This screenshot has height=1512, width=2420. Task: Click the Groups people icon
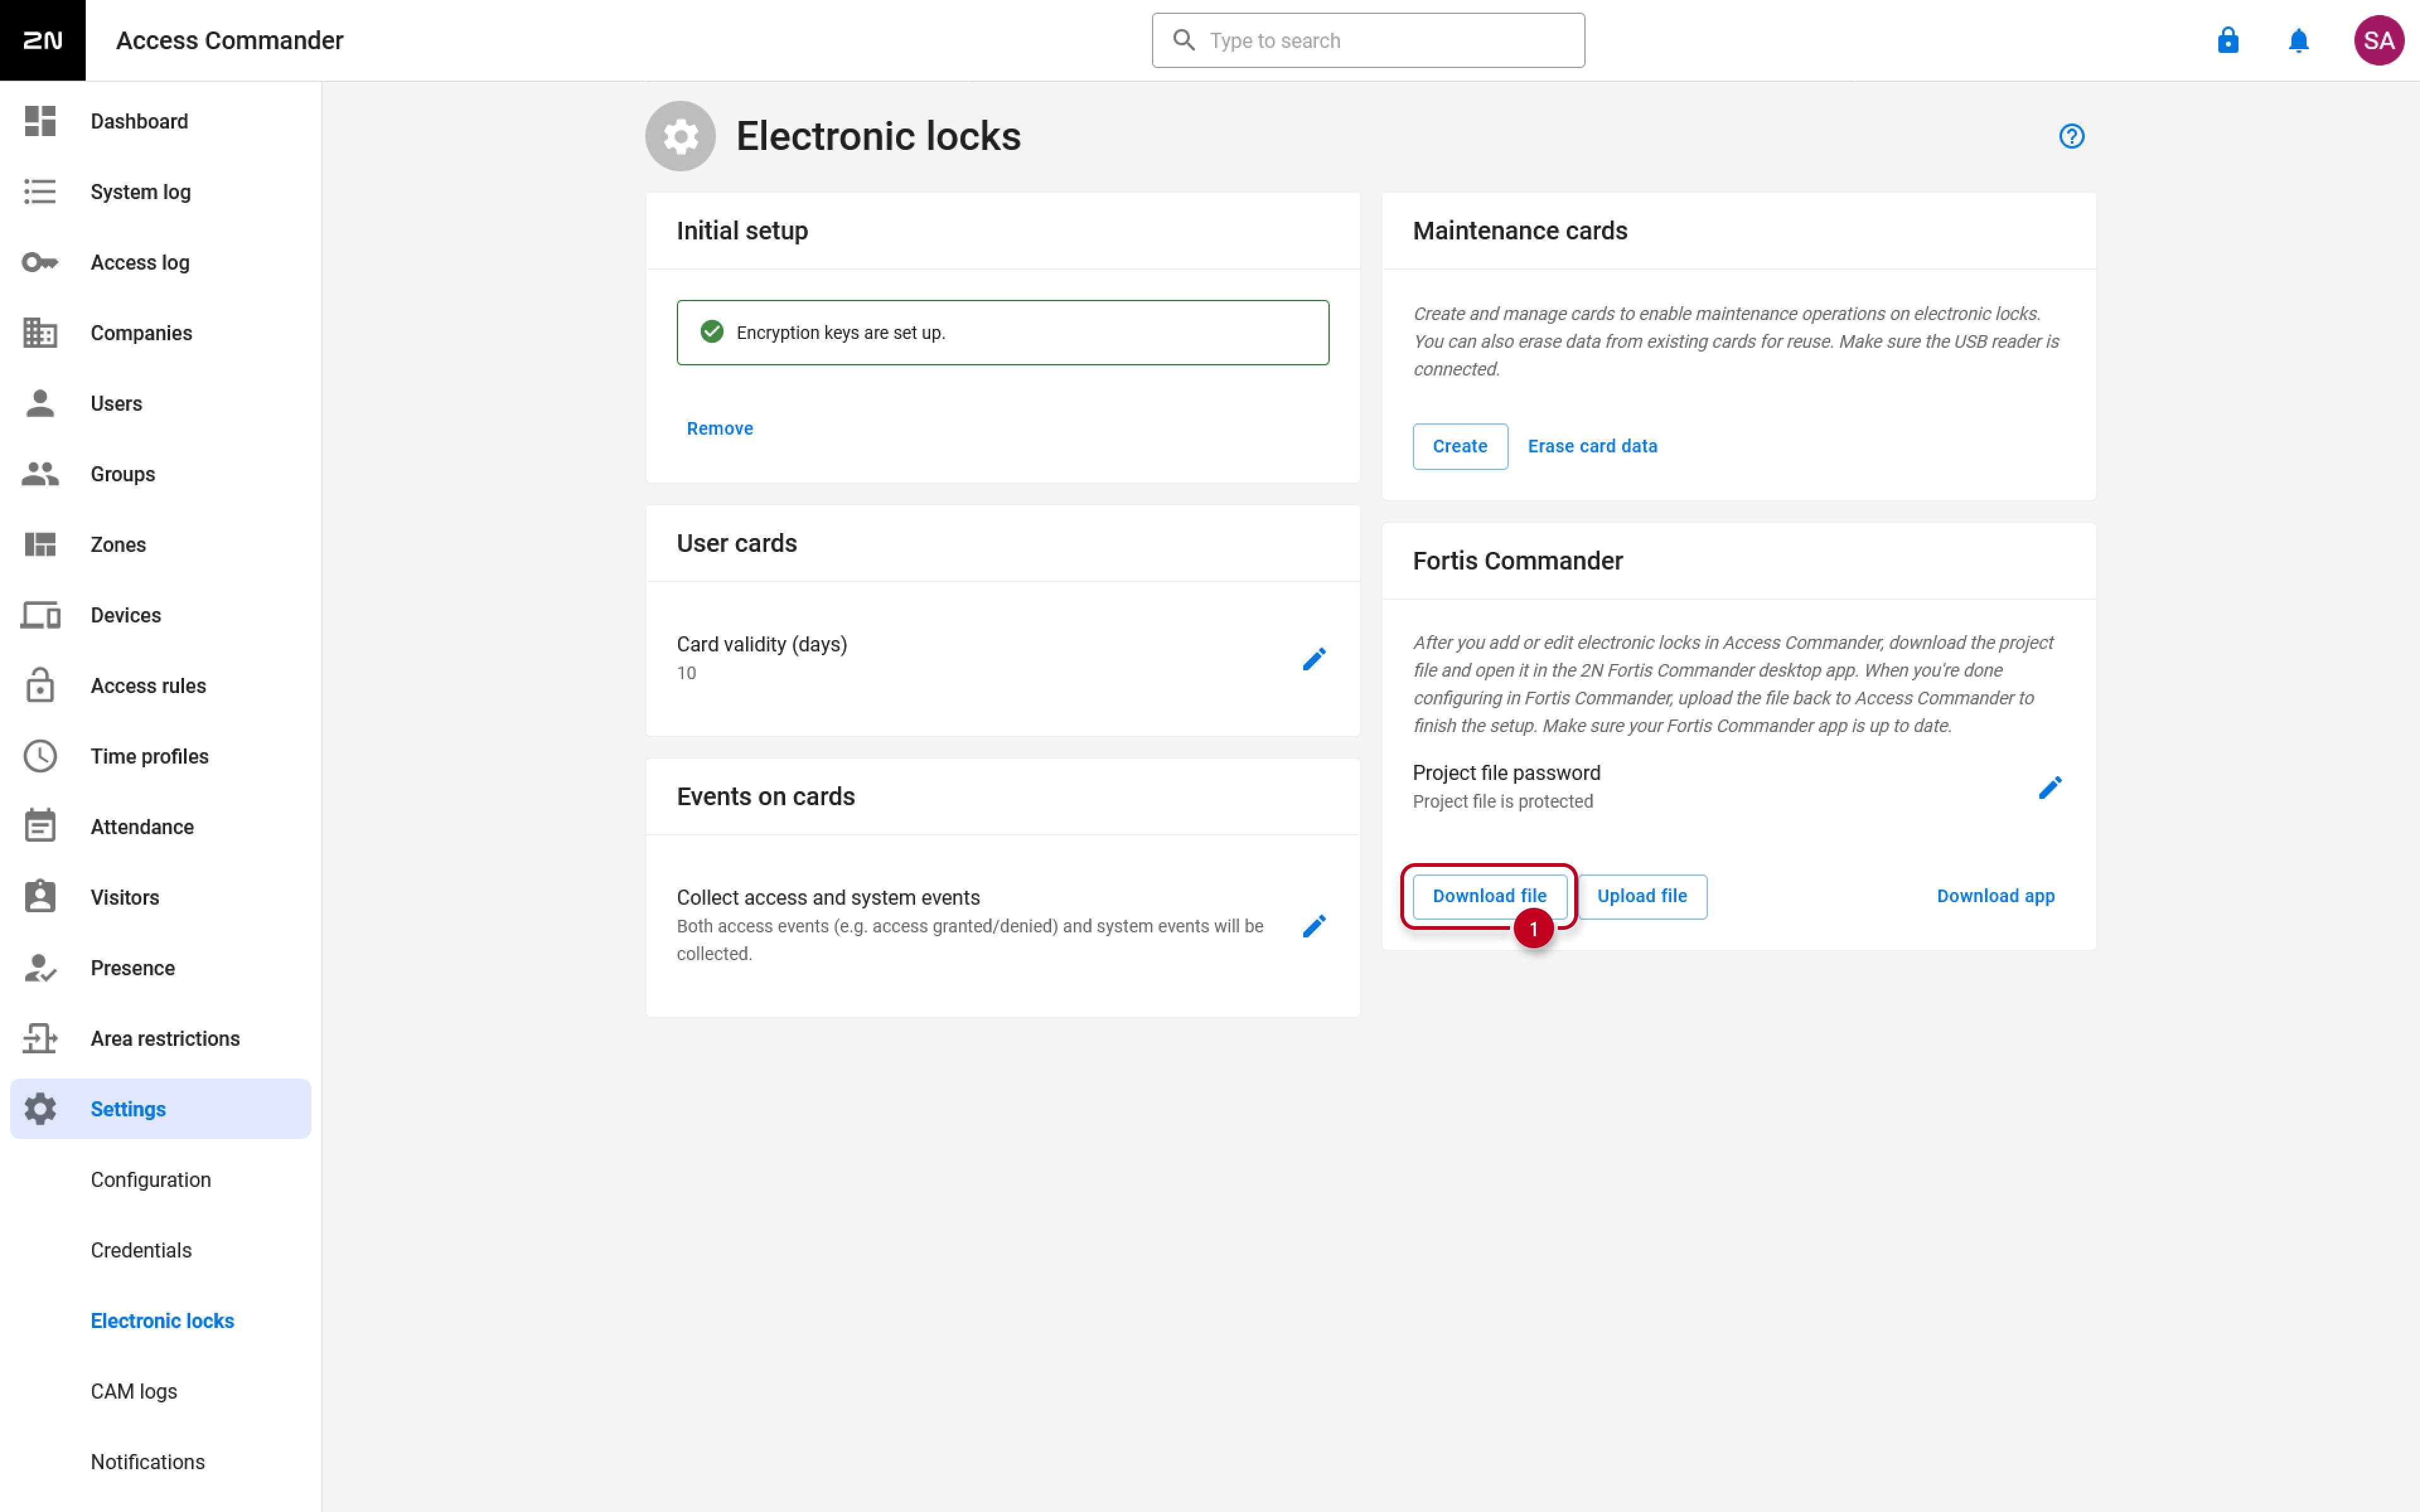click(x=40, y=474)
